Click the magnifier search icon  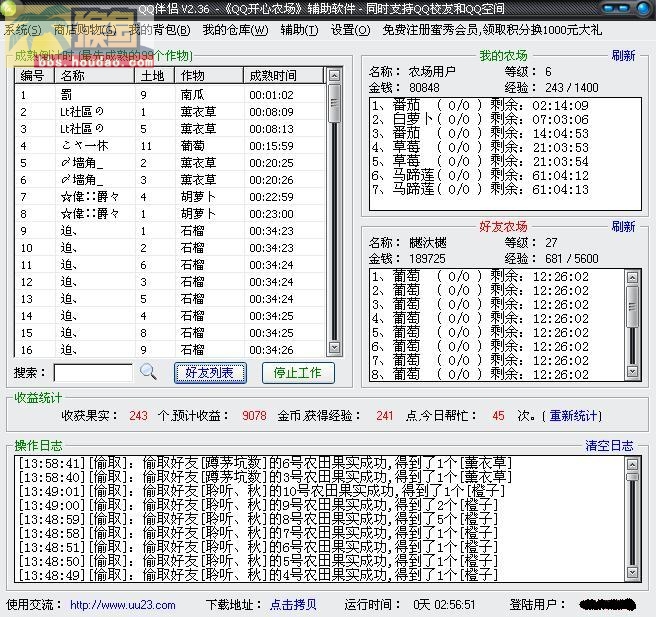(148, 371)
